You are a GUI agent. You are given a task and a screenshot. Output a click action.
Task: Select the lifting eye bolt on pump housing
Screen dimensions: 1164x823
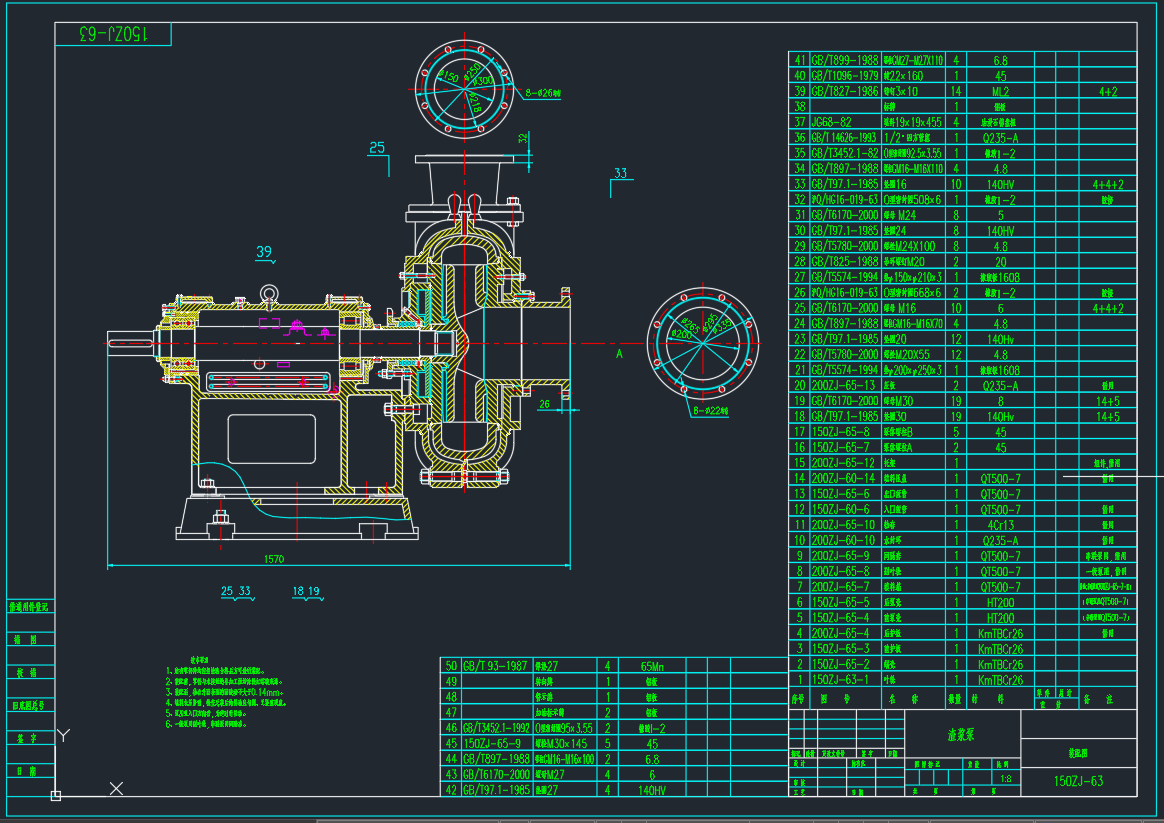[270, 293]
